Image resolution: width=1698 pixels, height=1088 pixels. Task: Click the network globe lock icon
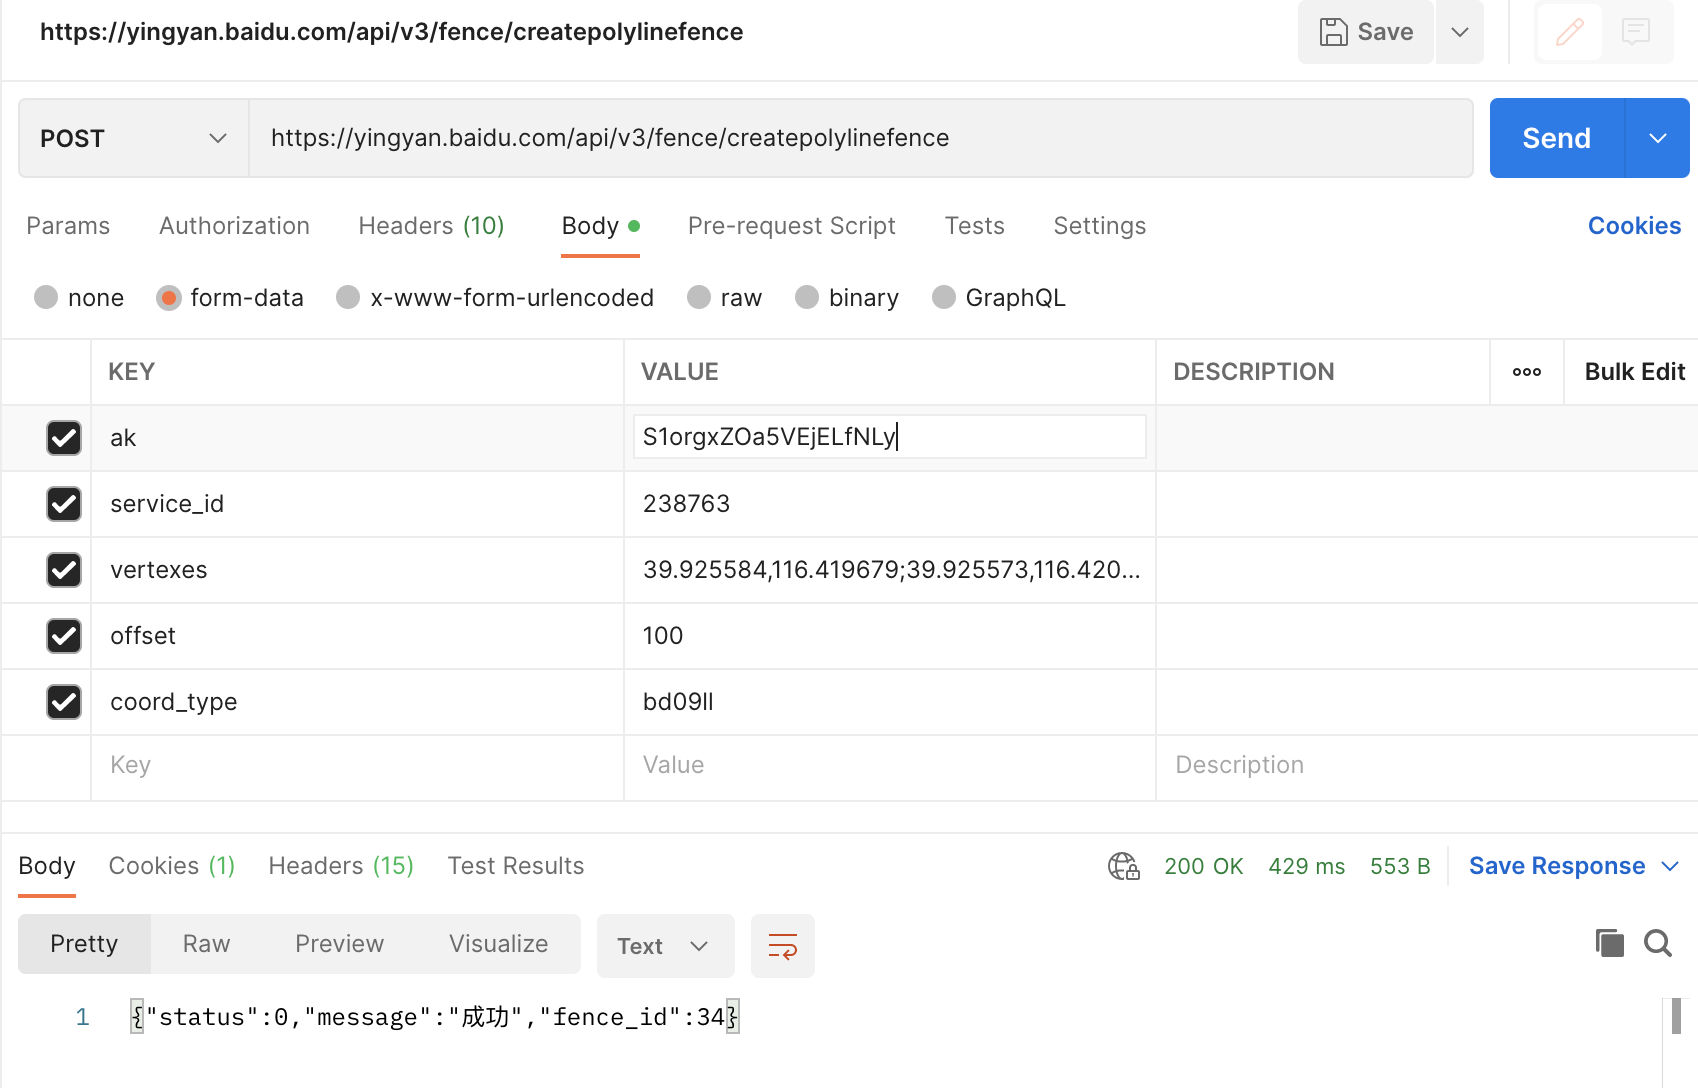(1123, 866)
